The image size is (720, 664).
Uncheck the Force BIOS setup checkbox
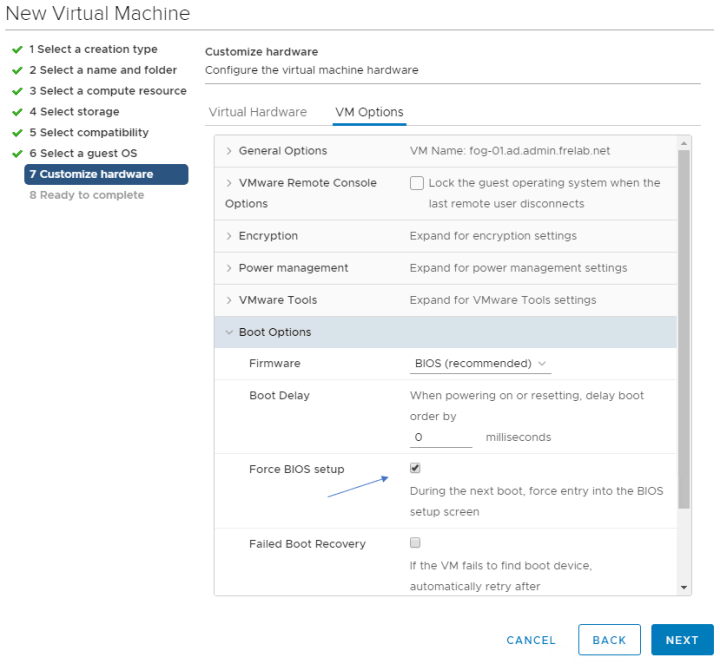tap(415, 468)
